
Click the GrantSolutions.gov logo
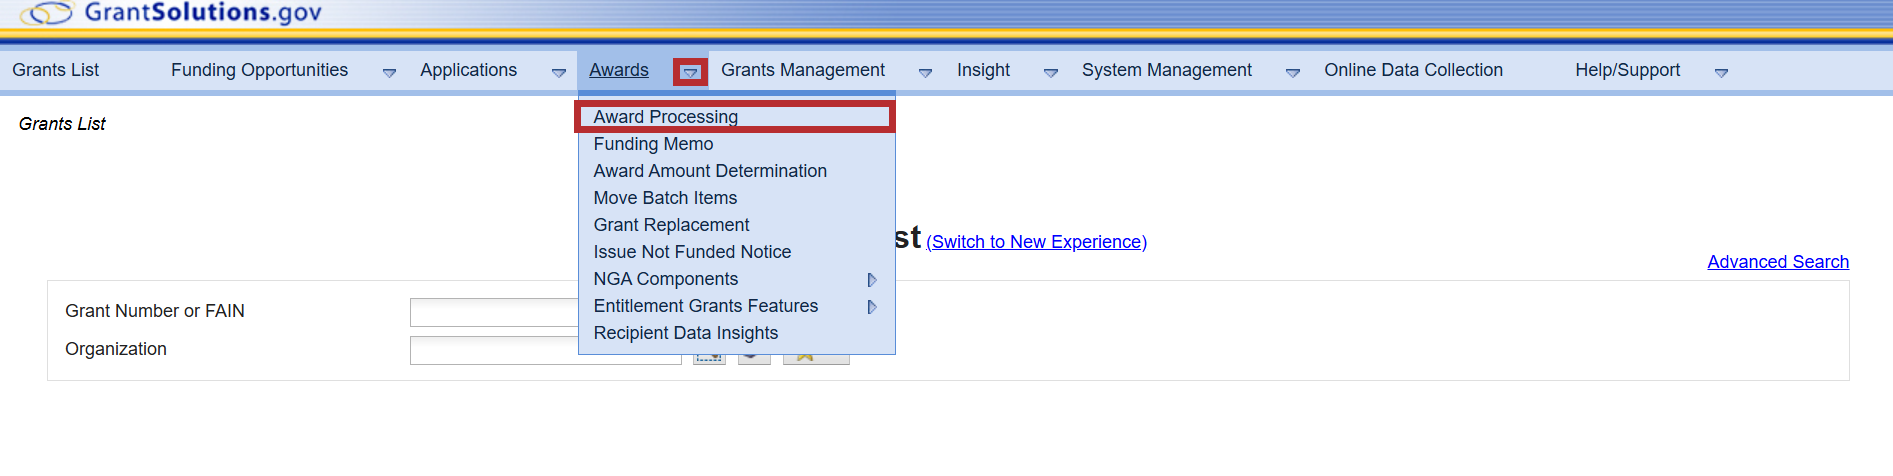pyautogui.click(x=172, y=13)
